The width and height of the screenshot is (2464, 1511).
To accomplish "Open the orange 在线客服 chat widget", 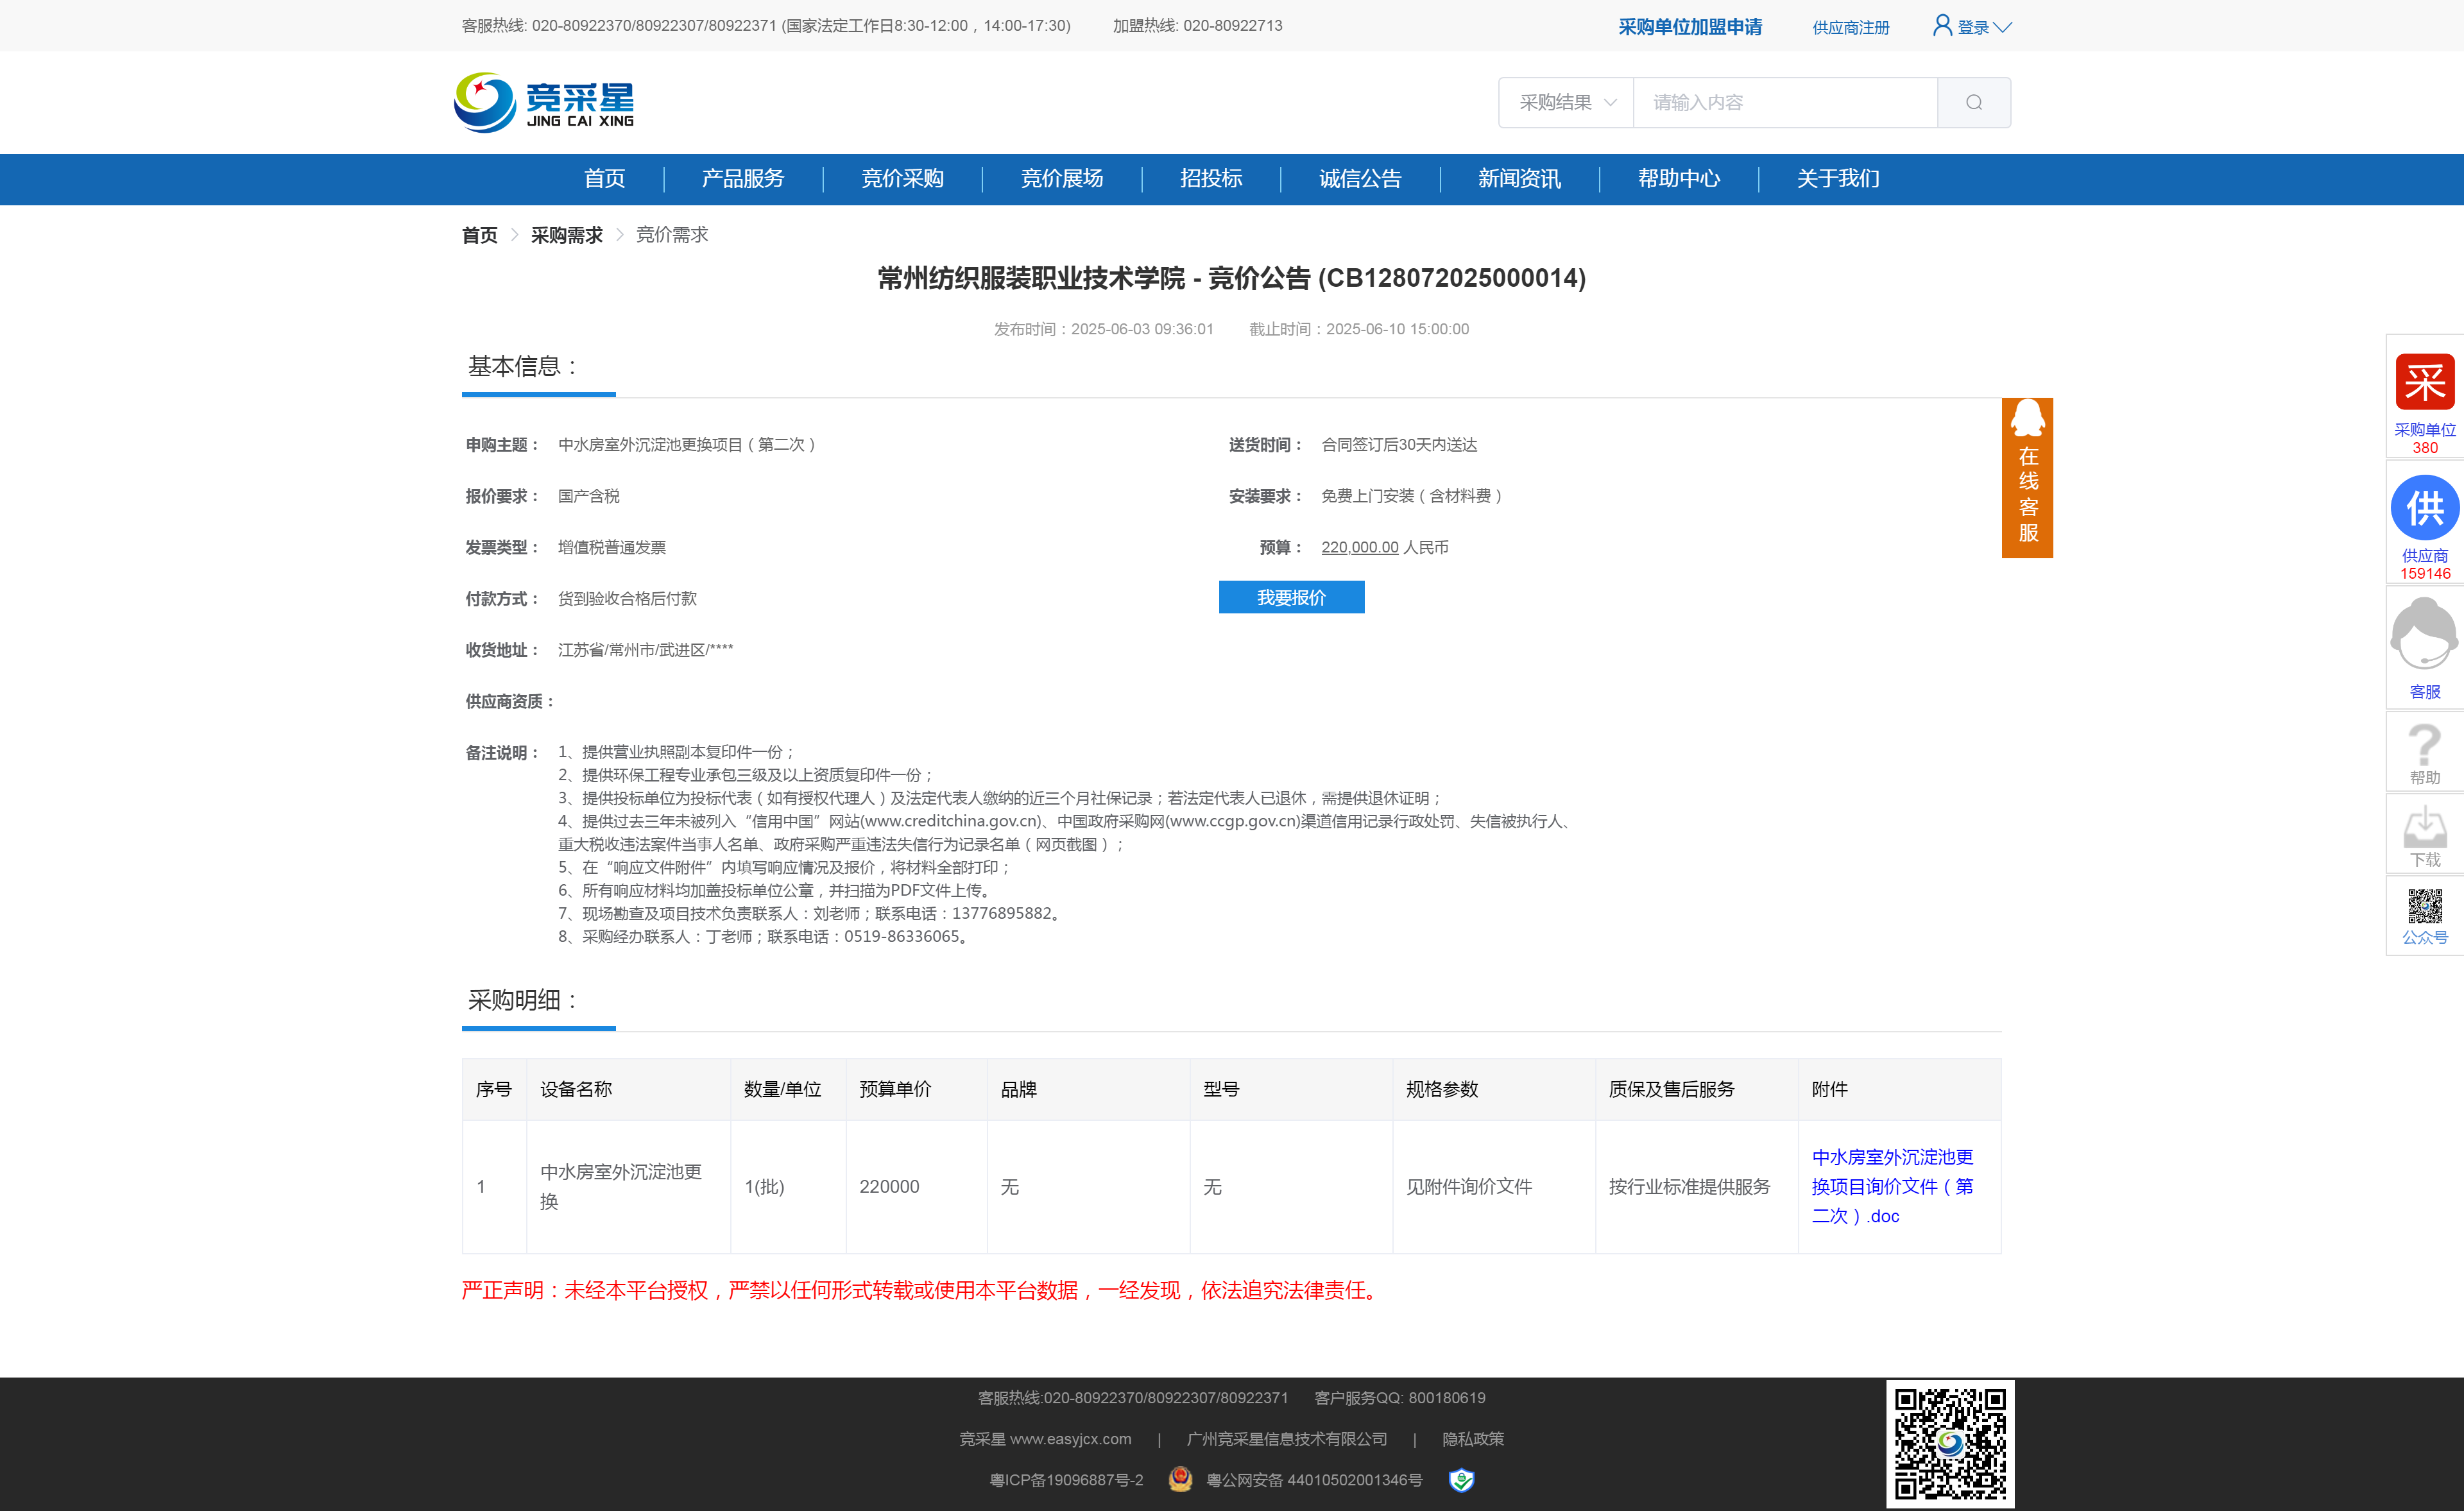I will pyautogui.click(x=2027, y=478).
